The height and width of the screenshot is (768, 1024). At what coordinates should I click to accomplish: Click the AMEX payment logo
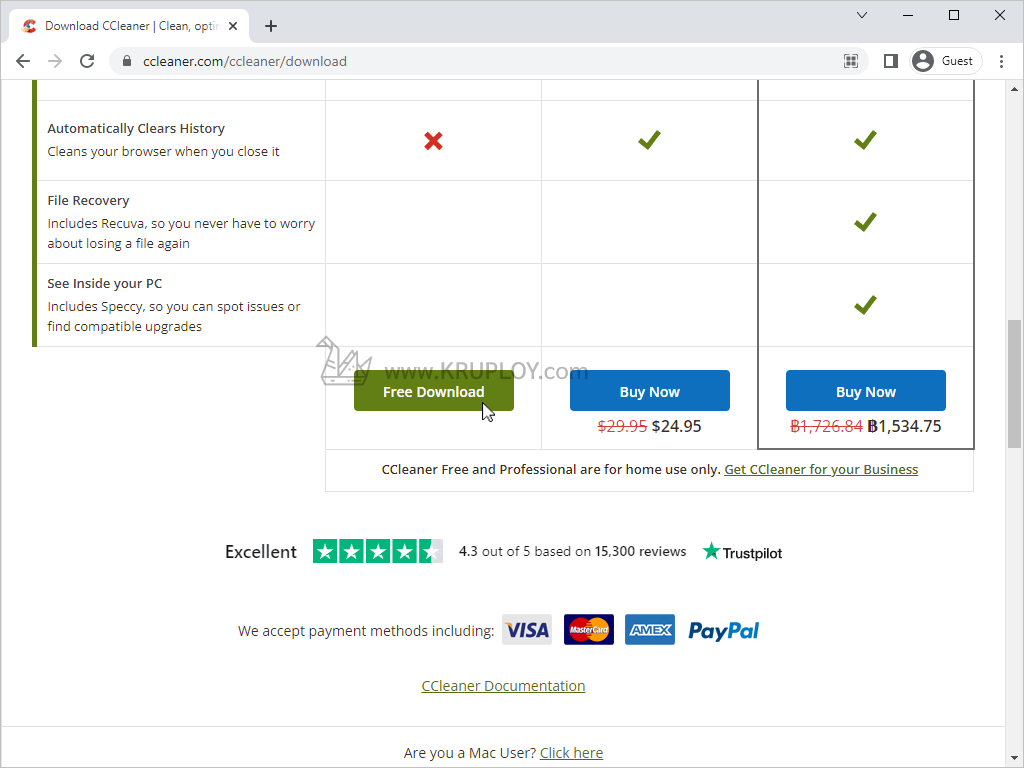tap(650, 630)
